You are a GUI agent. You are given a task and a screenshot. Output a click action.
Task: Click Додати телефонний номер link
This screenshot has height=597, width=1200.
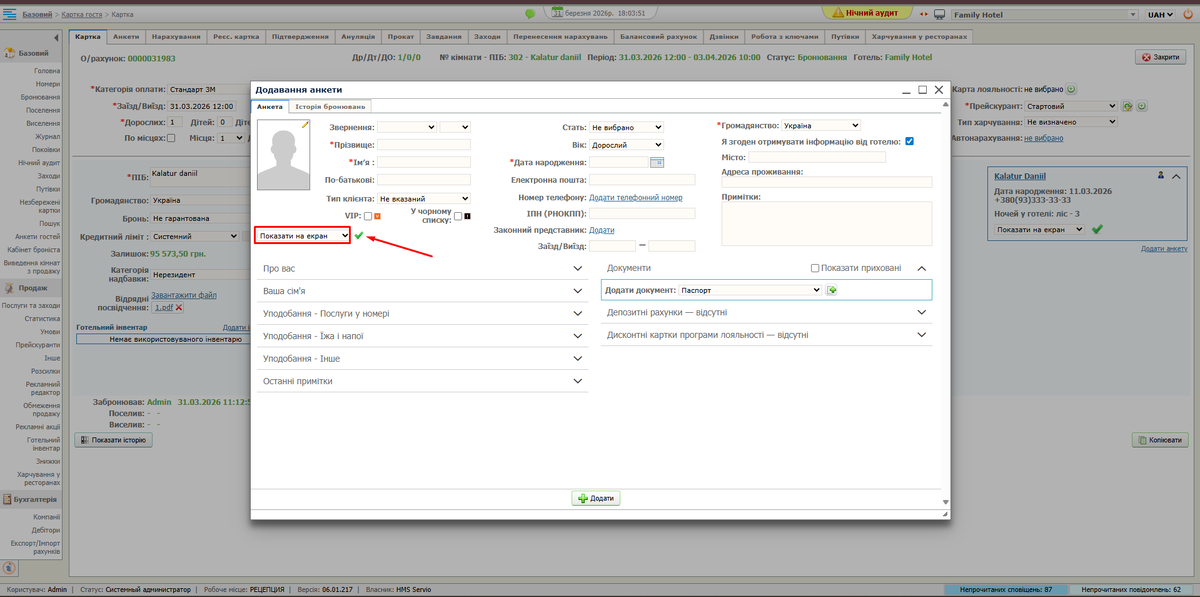(636, 198)
